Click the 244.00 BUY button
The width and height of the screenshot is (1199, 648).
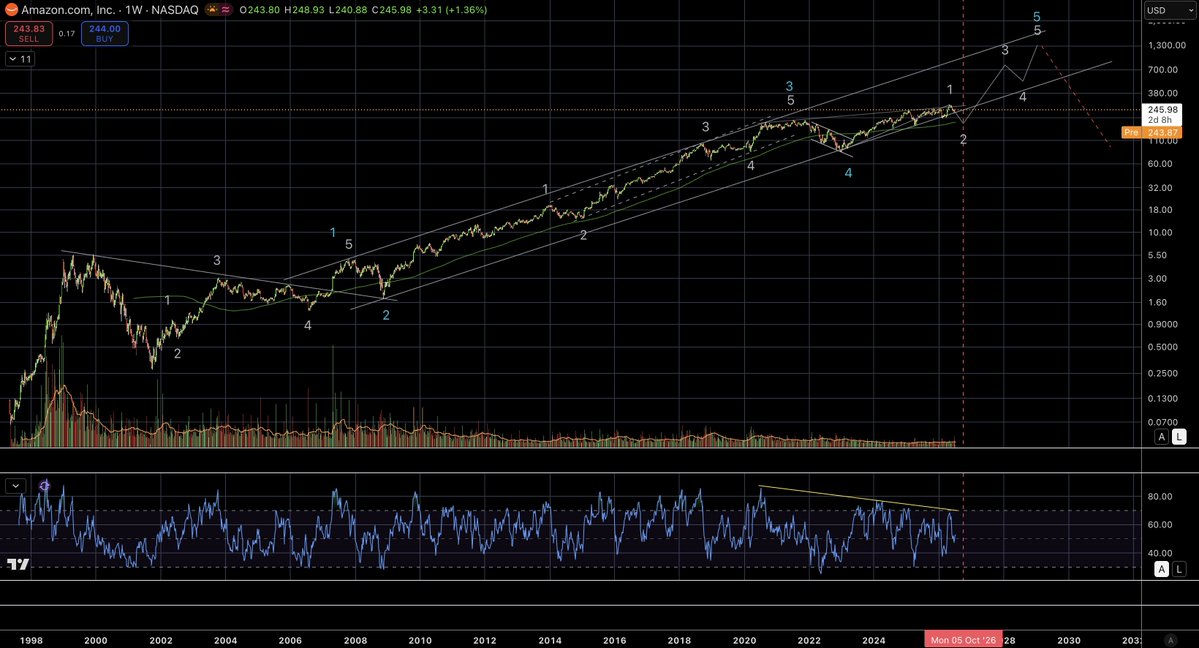105,34
